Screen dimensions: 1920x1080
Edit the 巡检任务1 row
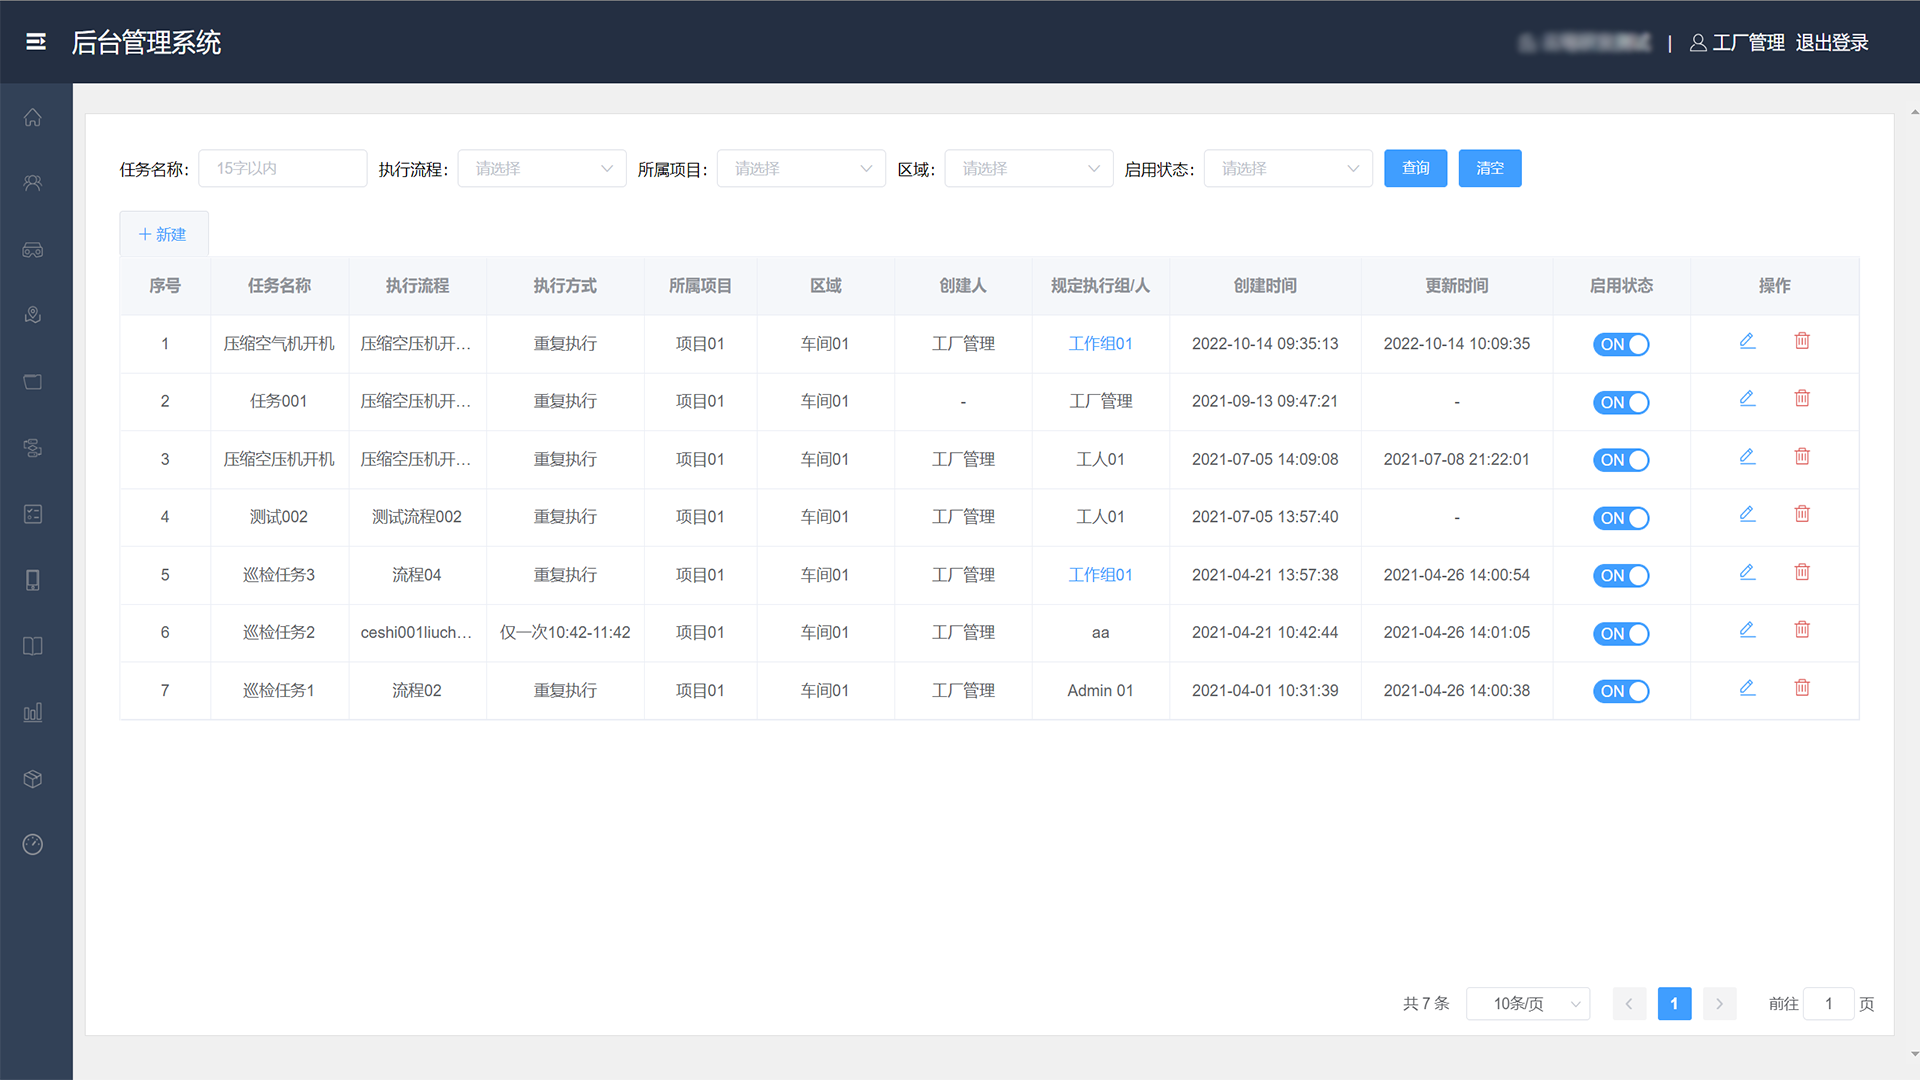(x=1747, y=688)
